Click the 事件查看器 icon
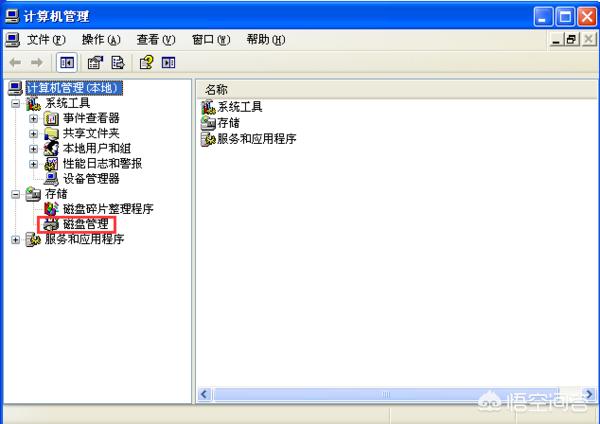Viewport: 600px width, 424px height. click(51, 119)
